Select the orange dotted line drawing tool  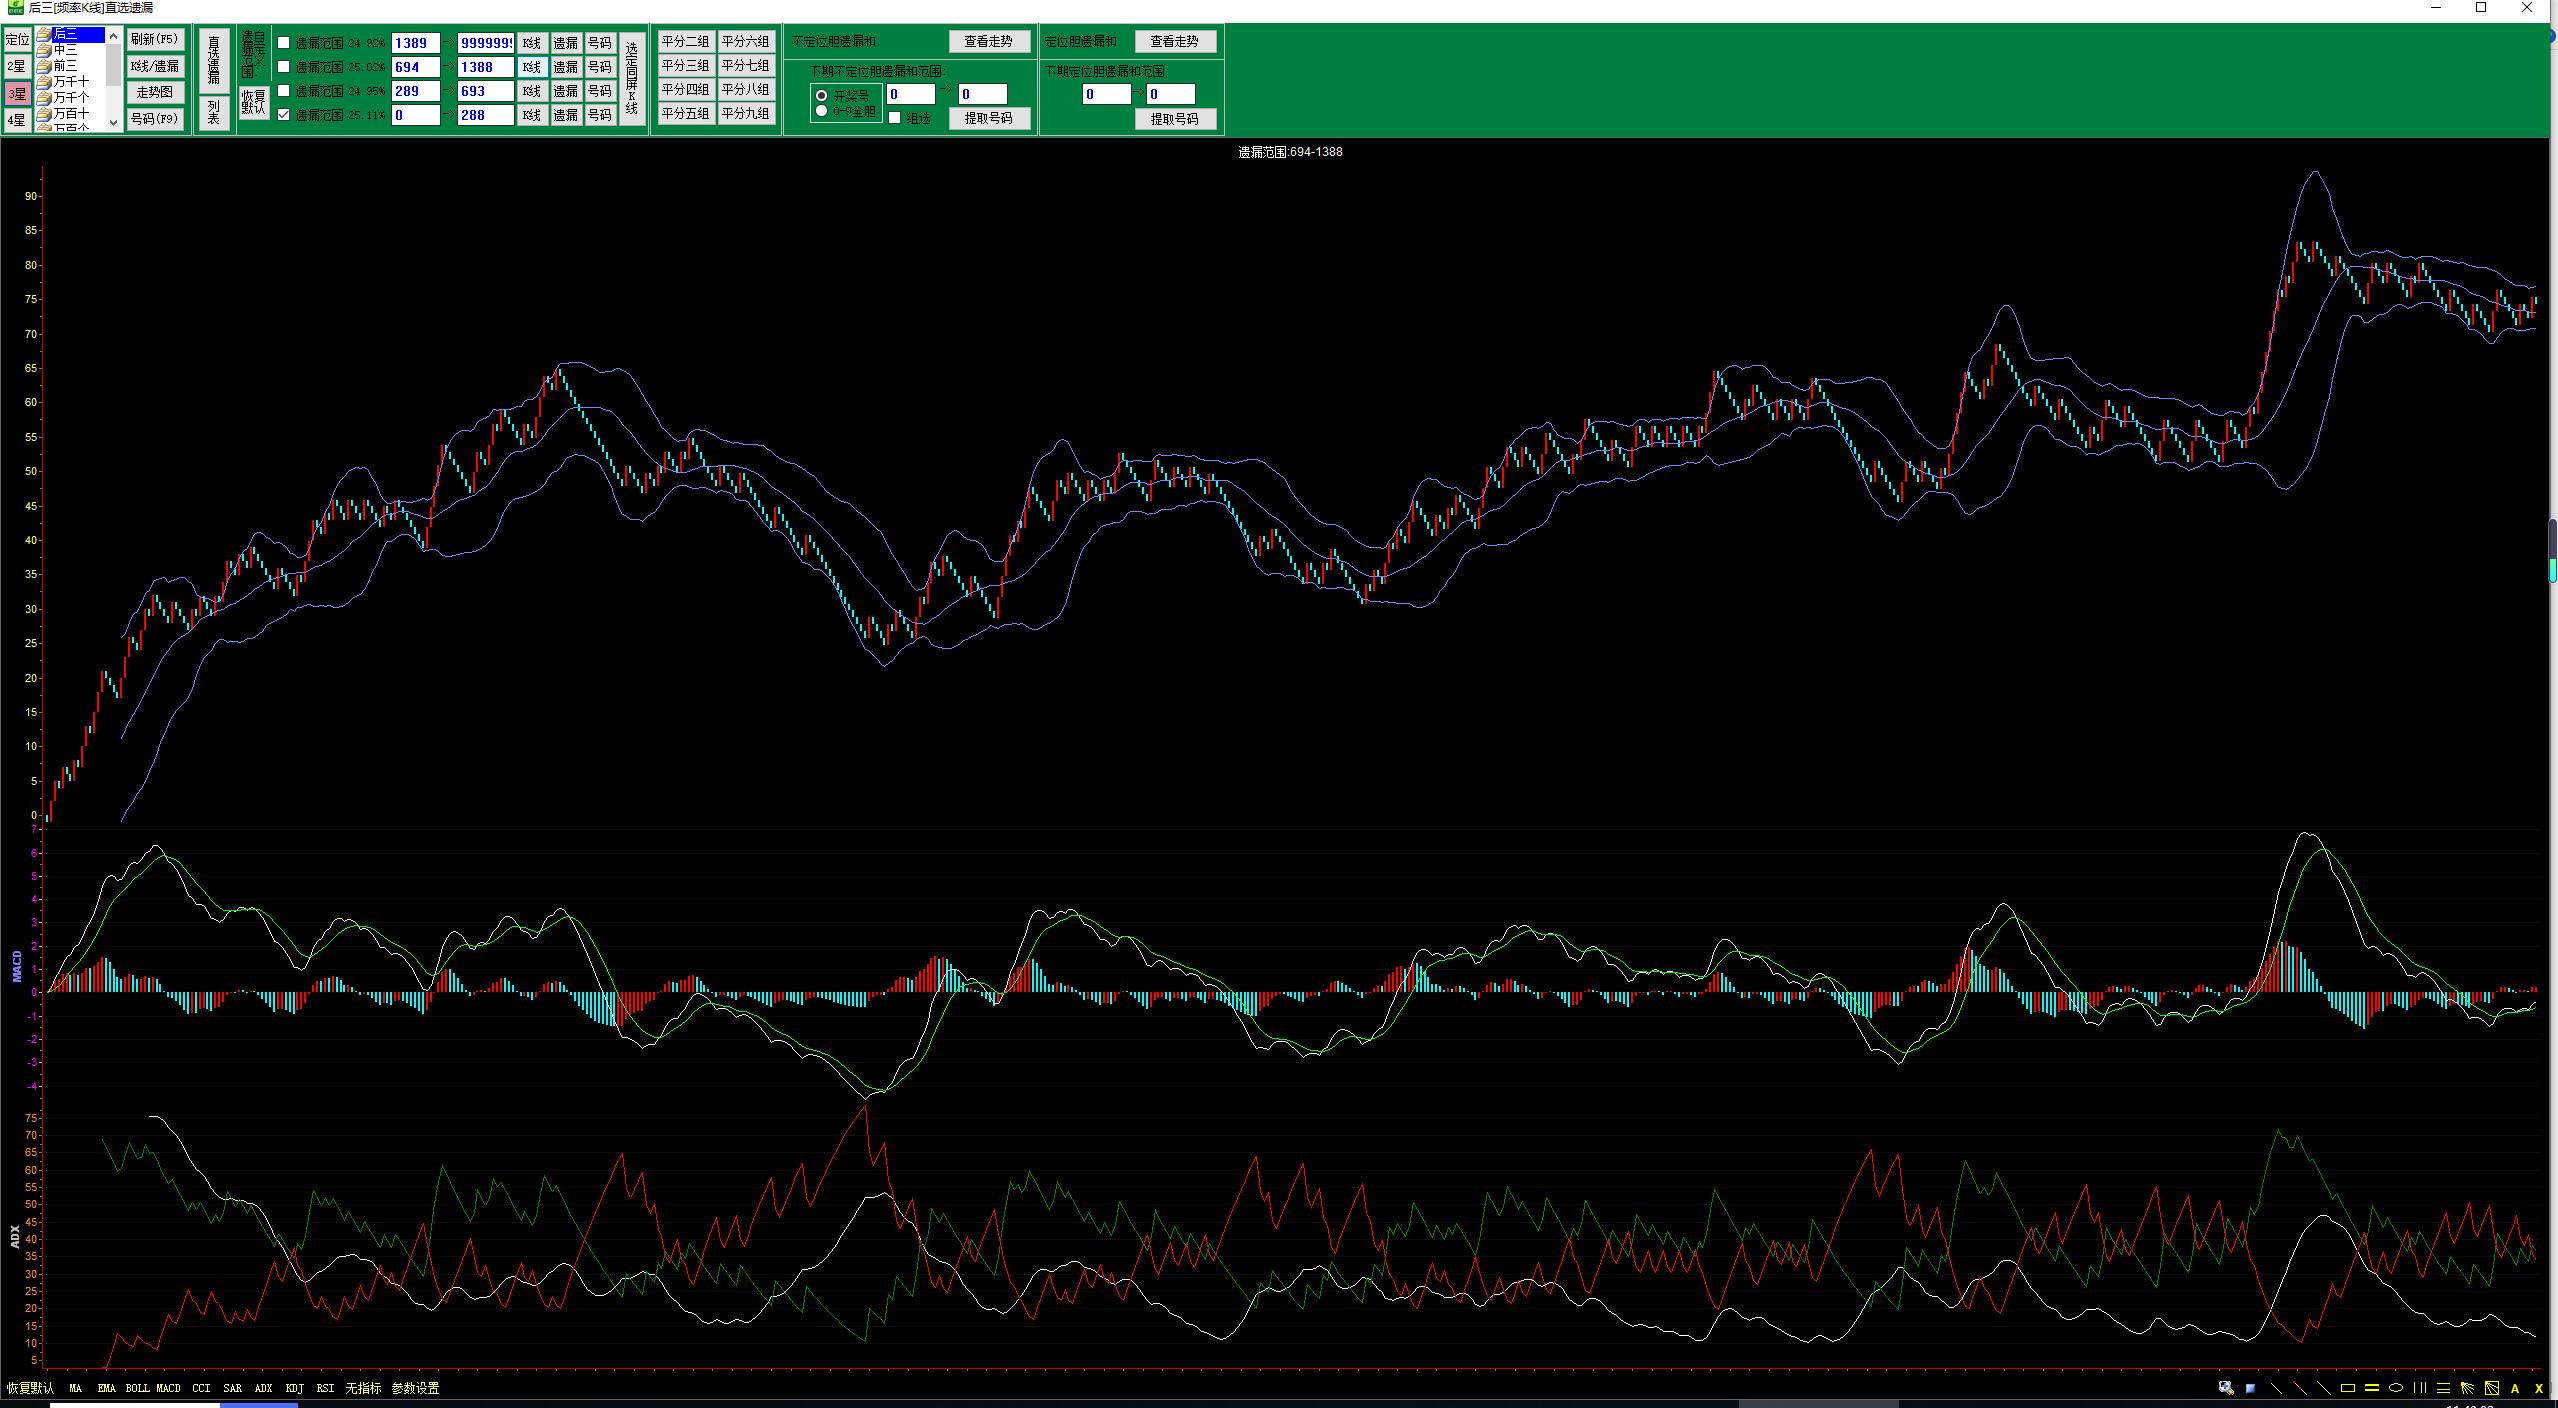click(2299, 1388)
